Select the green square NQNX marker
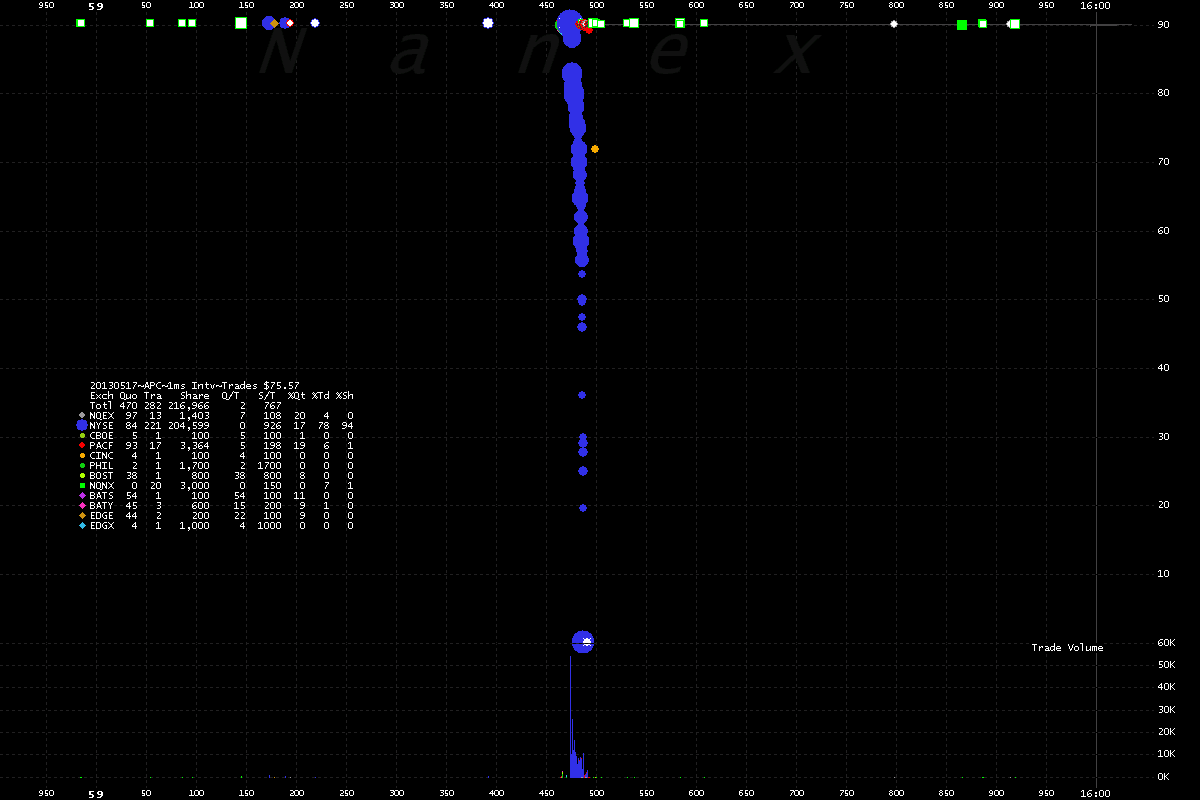This screenshot has height=800, width=1200. [x=82, y=485]
